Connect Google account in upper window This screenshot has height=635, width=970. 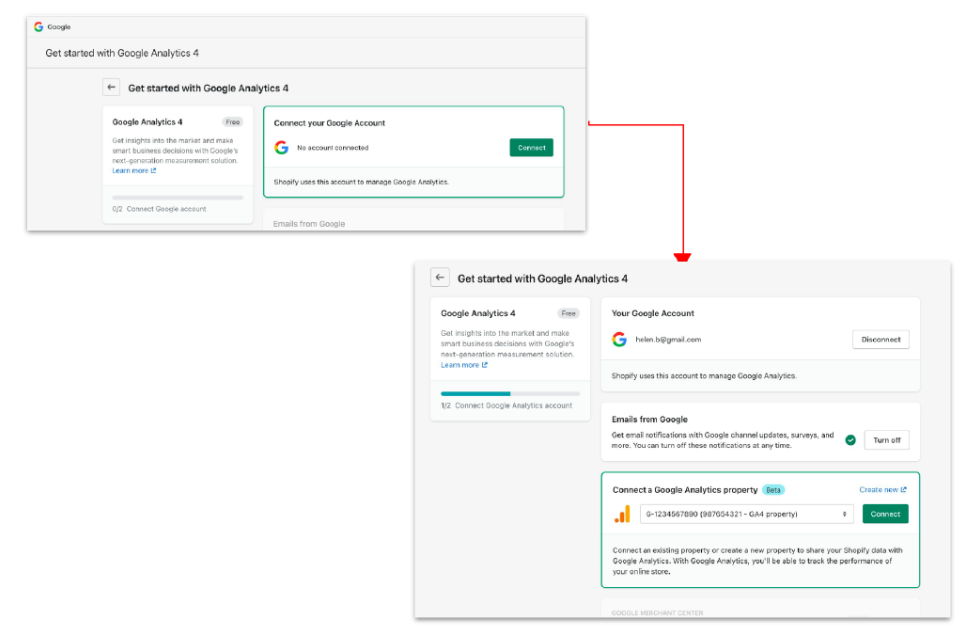531,147
